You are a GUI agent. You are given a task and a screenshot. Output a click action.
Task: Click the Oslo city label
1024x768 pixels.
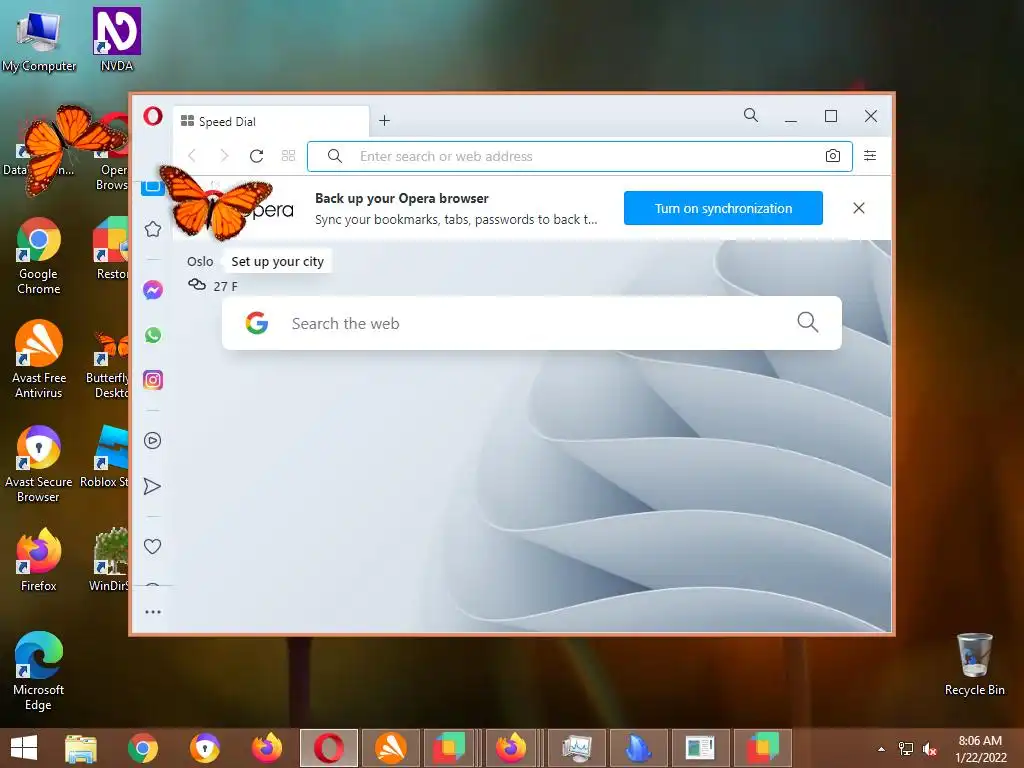point(200,261)
